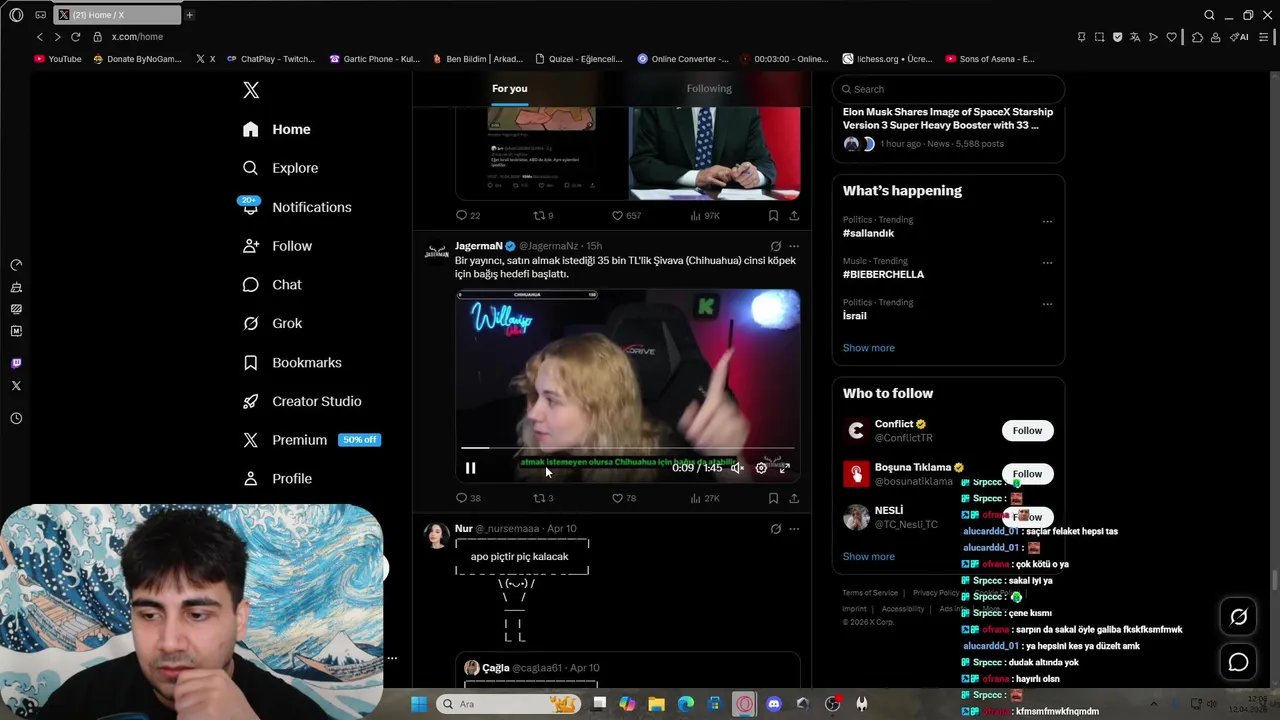Viewport: 1280px width, 720px height.
Task: Open Premium 50% off offer
Action: (x=311, y=440)
